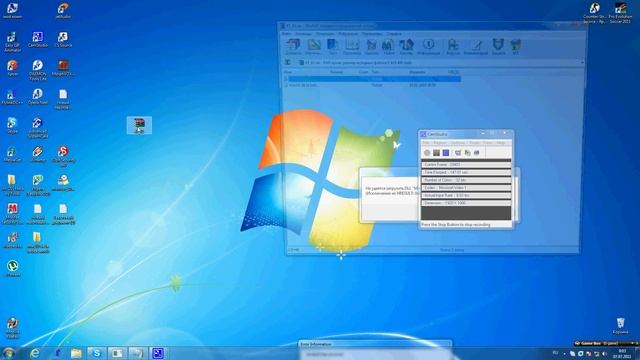Screen dimensions: 640x360
Task: Open the File menu in WinRAR
Action: [287, 34]
